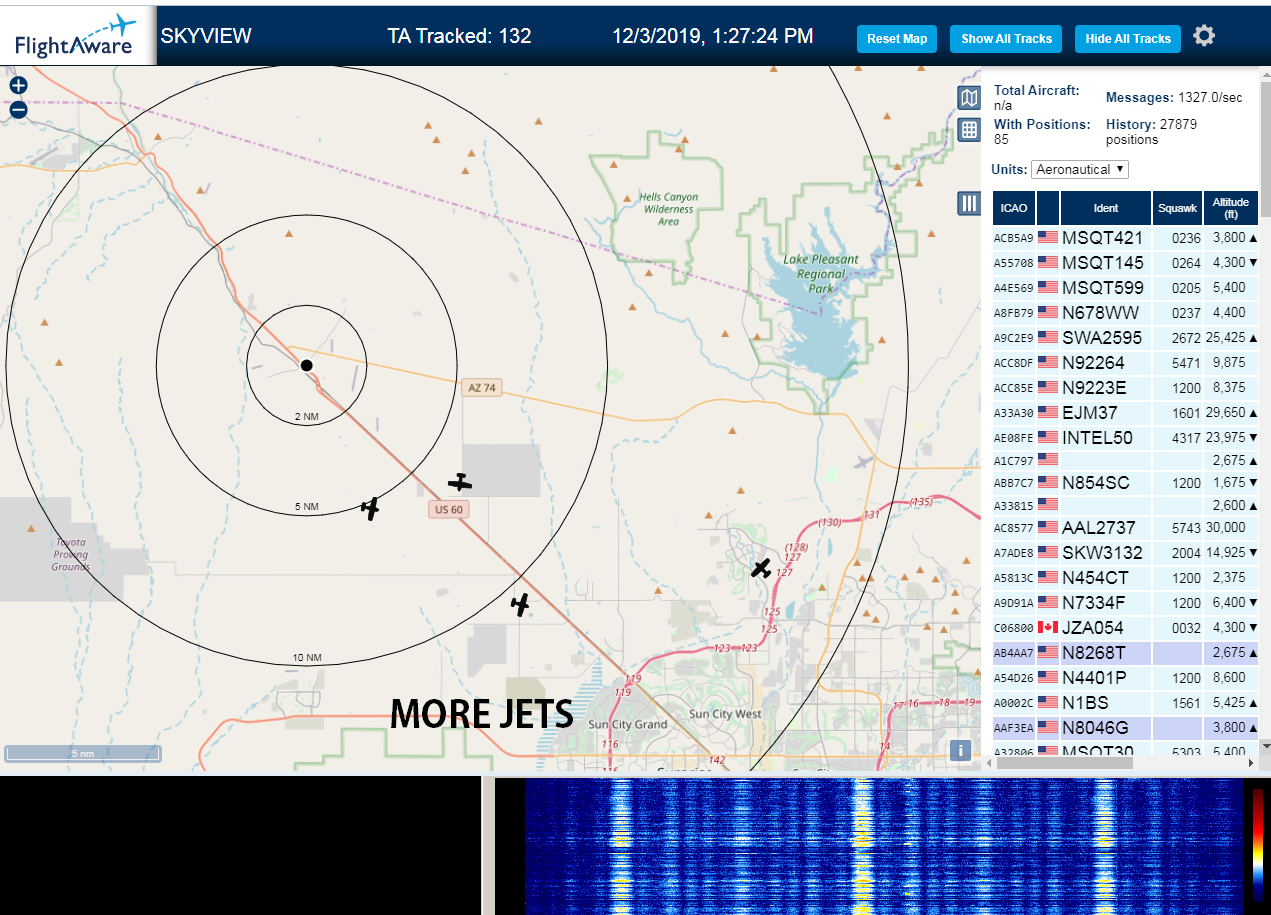Click Show All Tracks button
The height and width of the screenshot is (915, 1271).
click(1006, 39)
